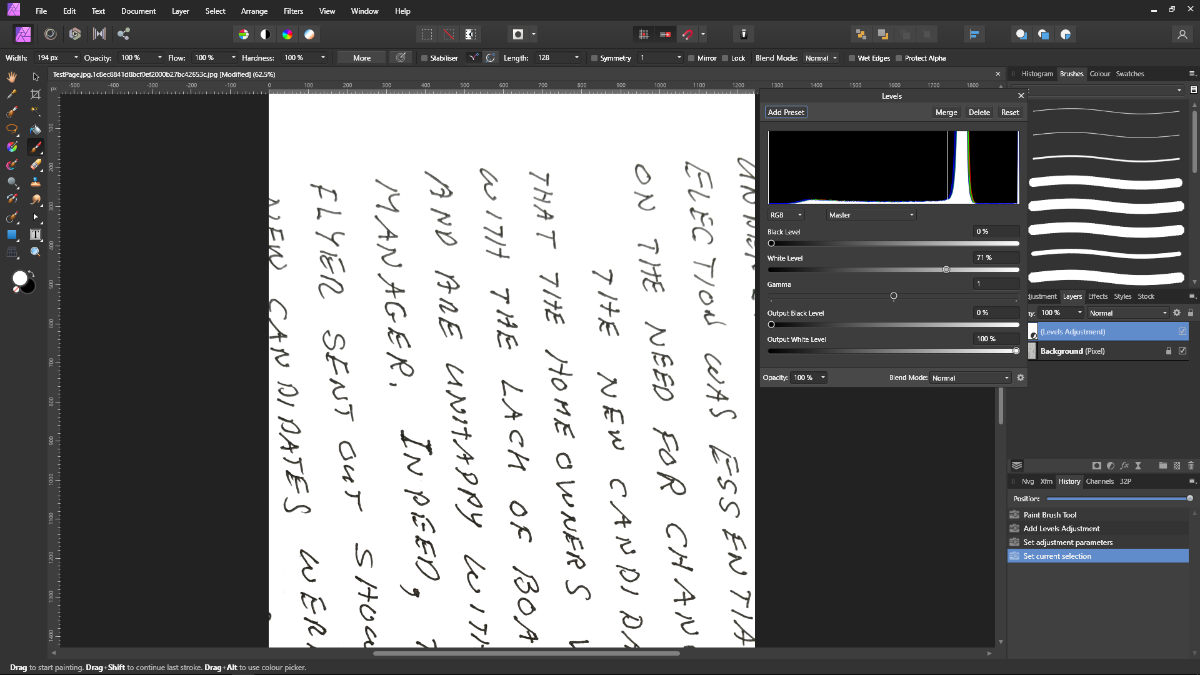Open the account profile icon
Image resolution: width=1200 pixels, height=675 pixels.
click(1182, 34)
